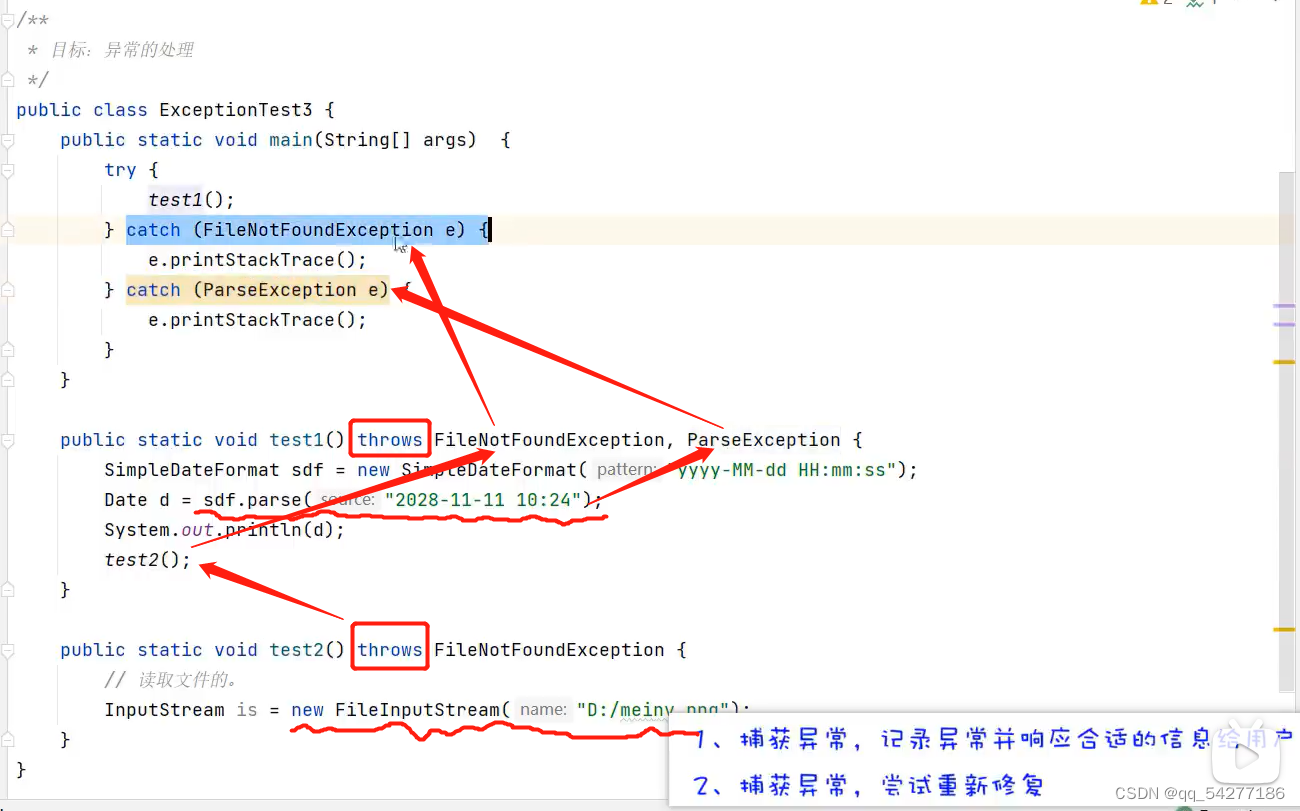Collapse the try block fold marker
1300x811 pixels.
pos(6,170)
